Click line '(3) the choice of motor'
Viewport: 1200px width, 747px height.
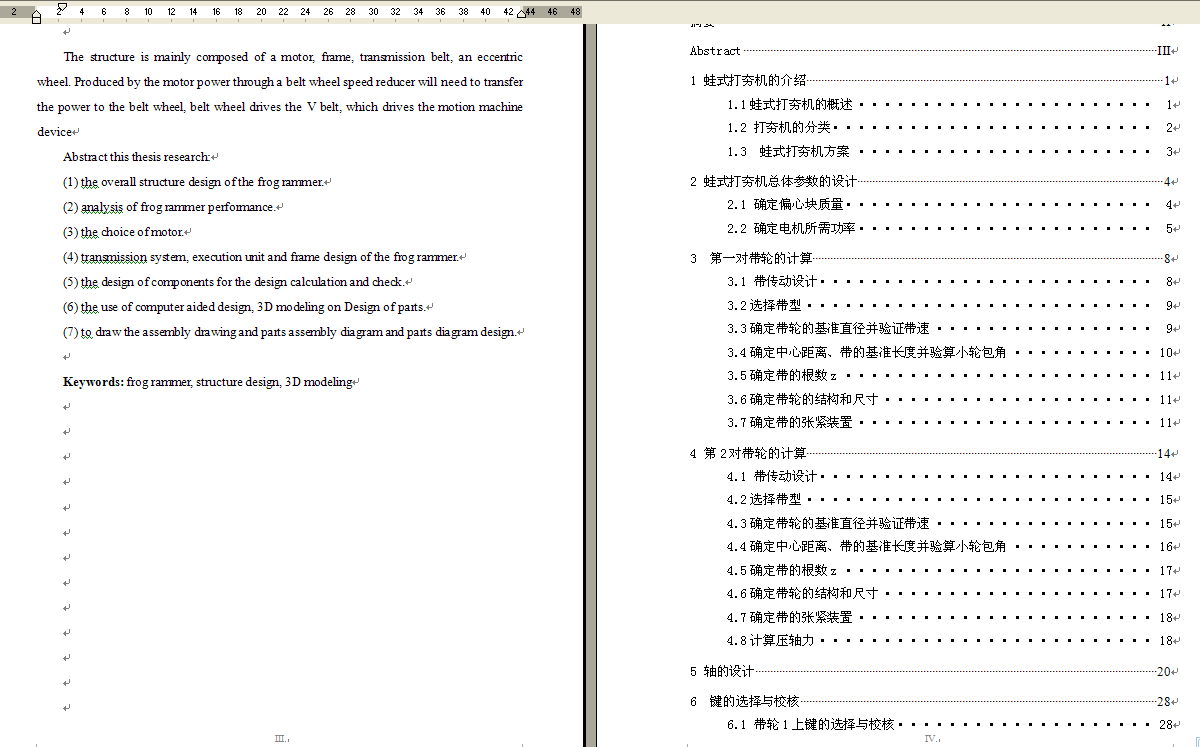pyautogui.click(x=124, y=232)
